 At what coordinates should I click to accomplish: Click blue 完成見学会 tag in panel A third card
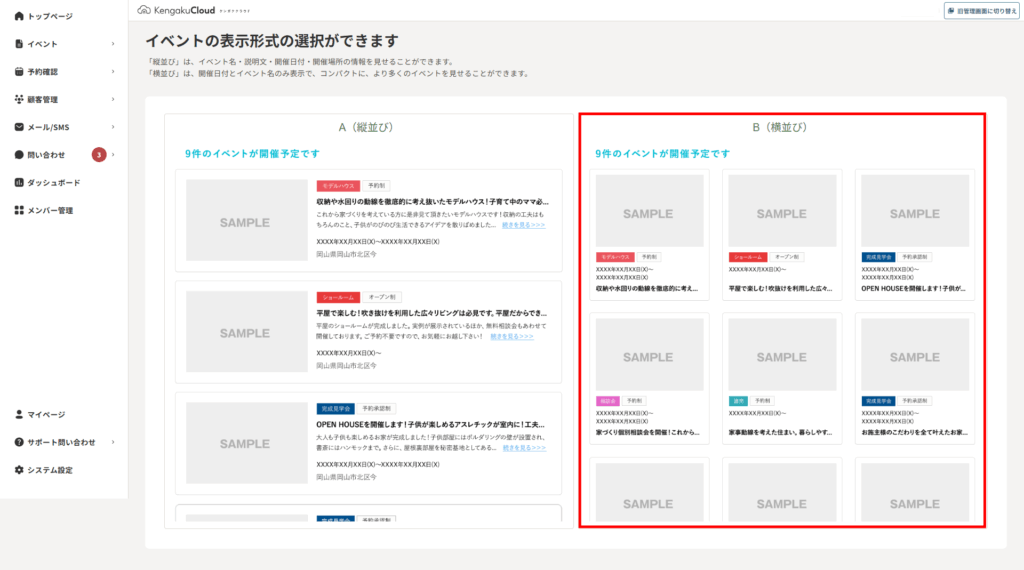tap(336, 409)
